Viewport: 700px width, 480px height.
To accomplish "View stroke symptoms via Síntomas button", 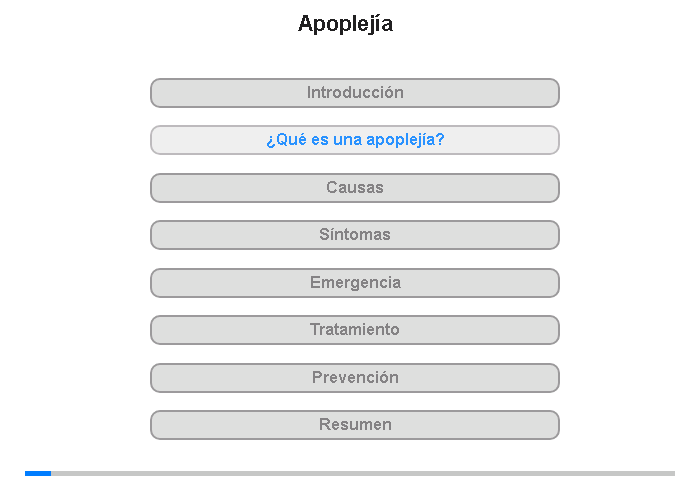I will 354,235.
